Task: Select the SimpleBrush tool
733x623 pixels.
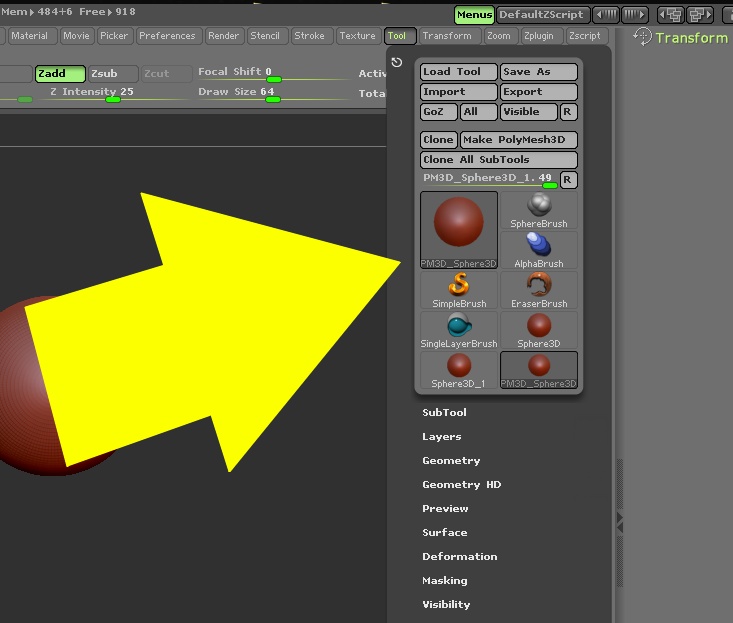Action: click(459, 291)
